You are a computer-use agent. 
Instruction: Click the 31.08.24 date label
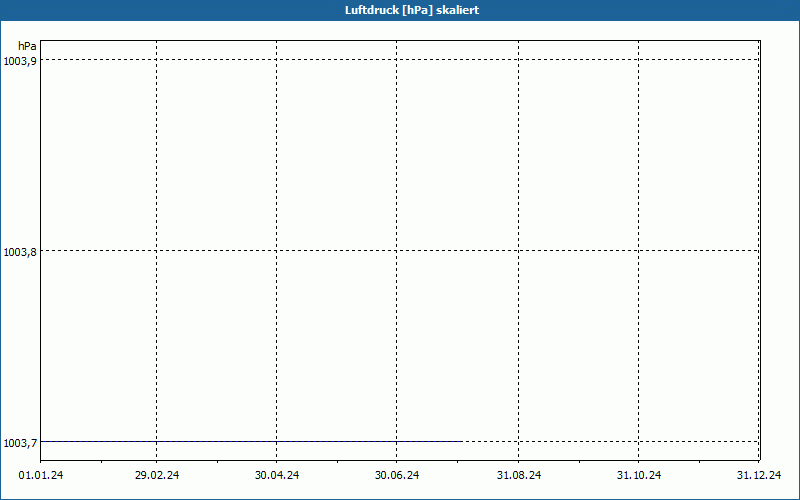click(519, 475)
